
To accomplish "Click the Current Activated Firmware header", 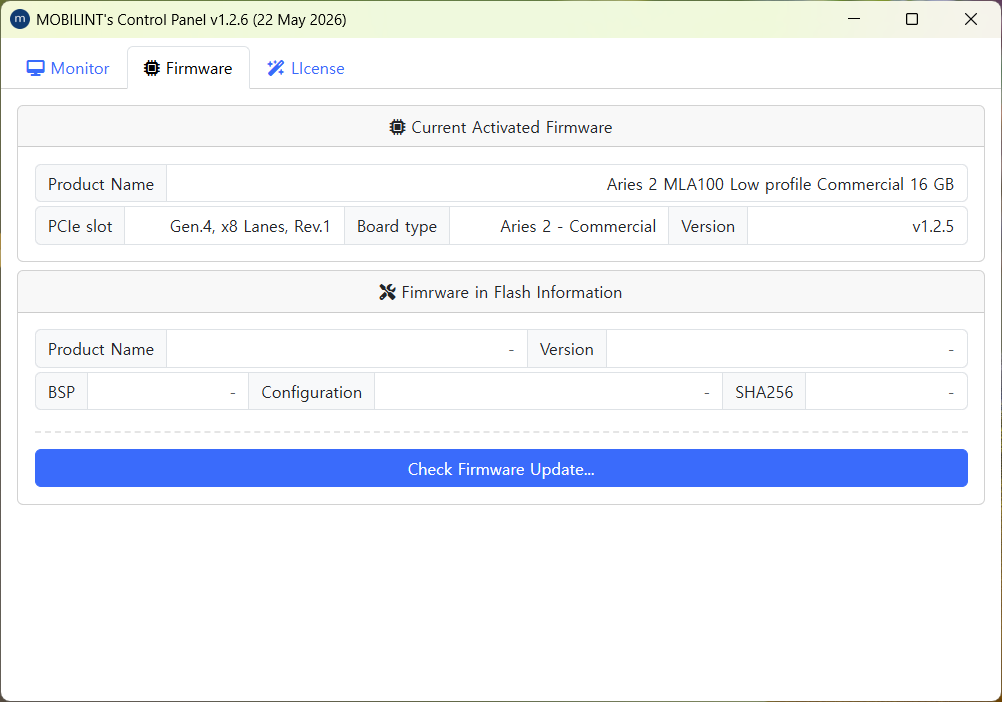I will pos(501,127).
